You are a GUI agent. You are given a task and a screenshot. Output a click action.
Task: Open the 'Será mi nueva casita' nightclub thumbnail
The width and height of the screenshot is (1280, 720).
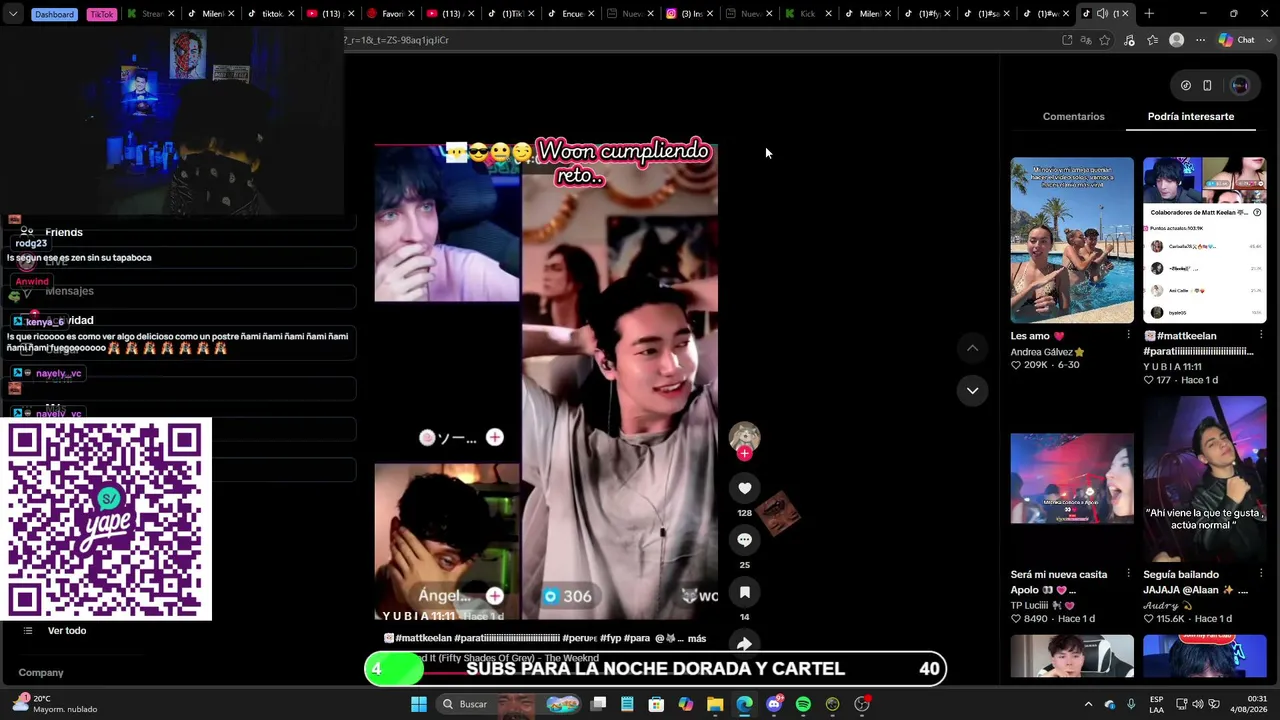(1072, 479)
